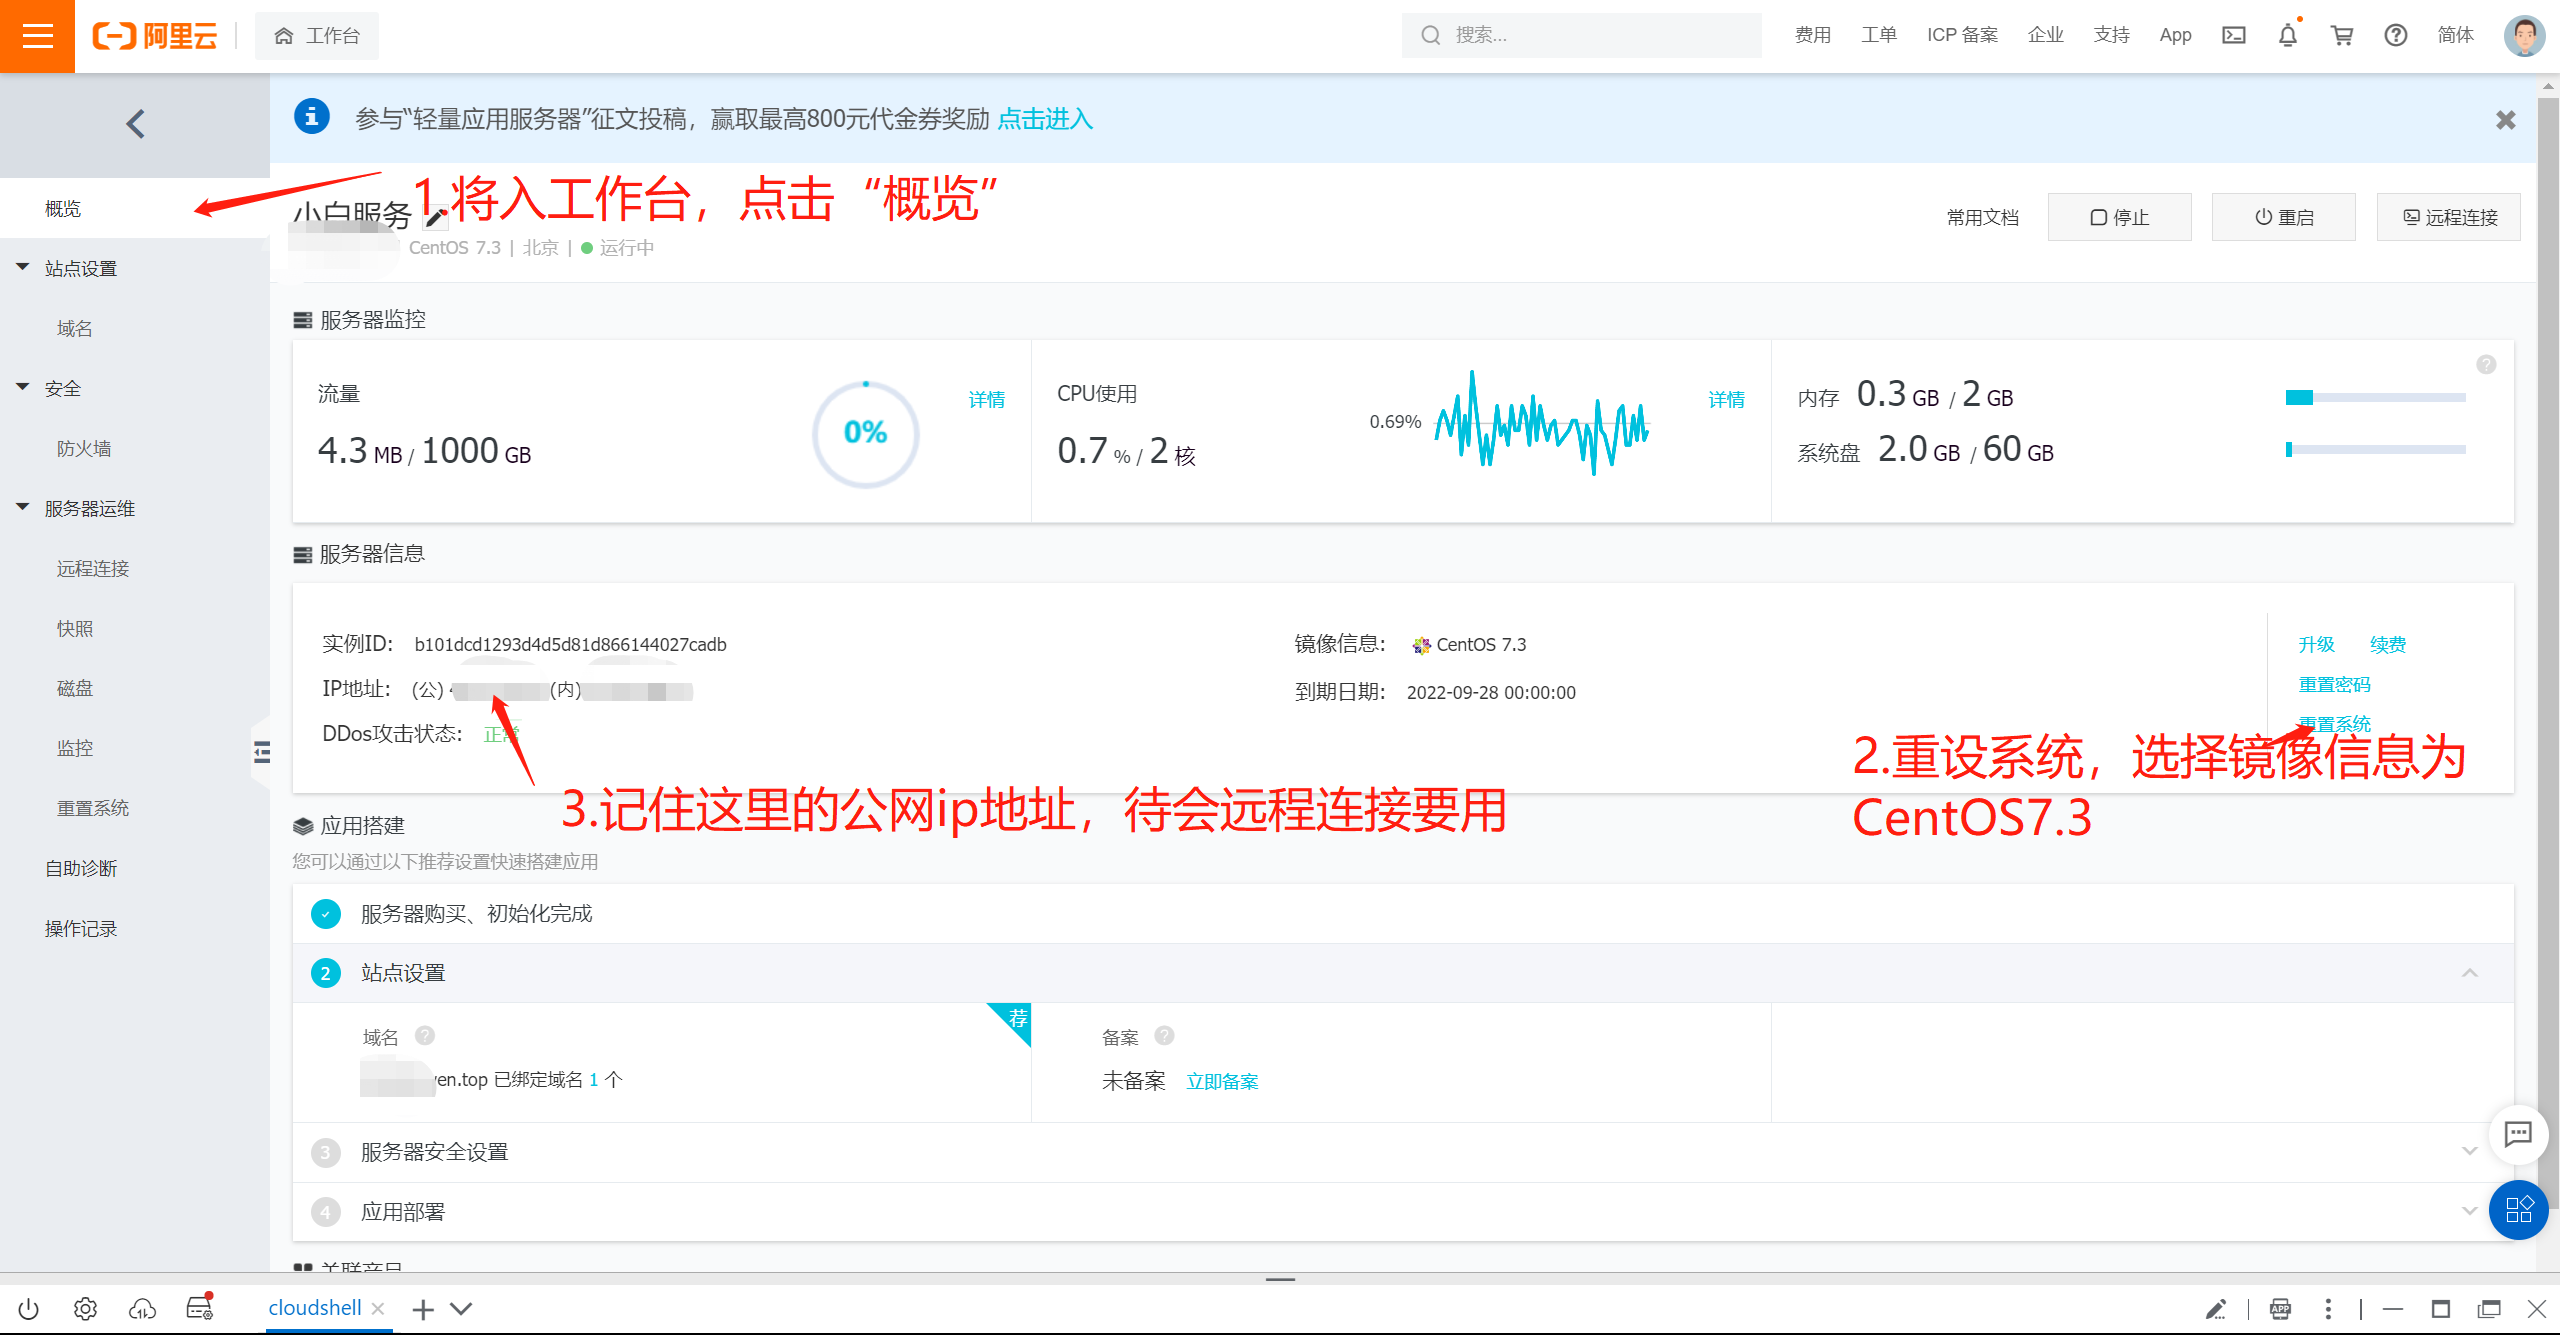Click the 升级 link

(2316, 644)
